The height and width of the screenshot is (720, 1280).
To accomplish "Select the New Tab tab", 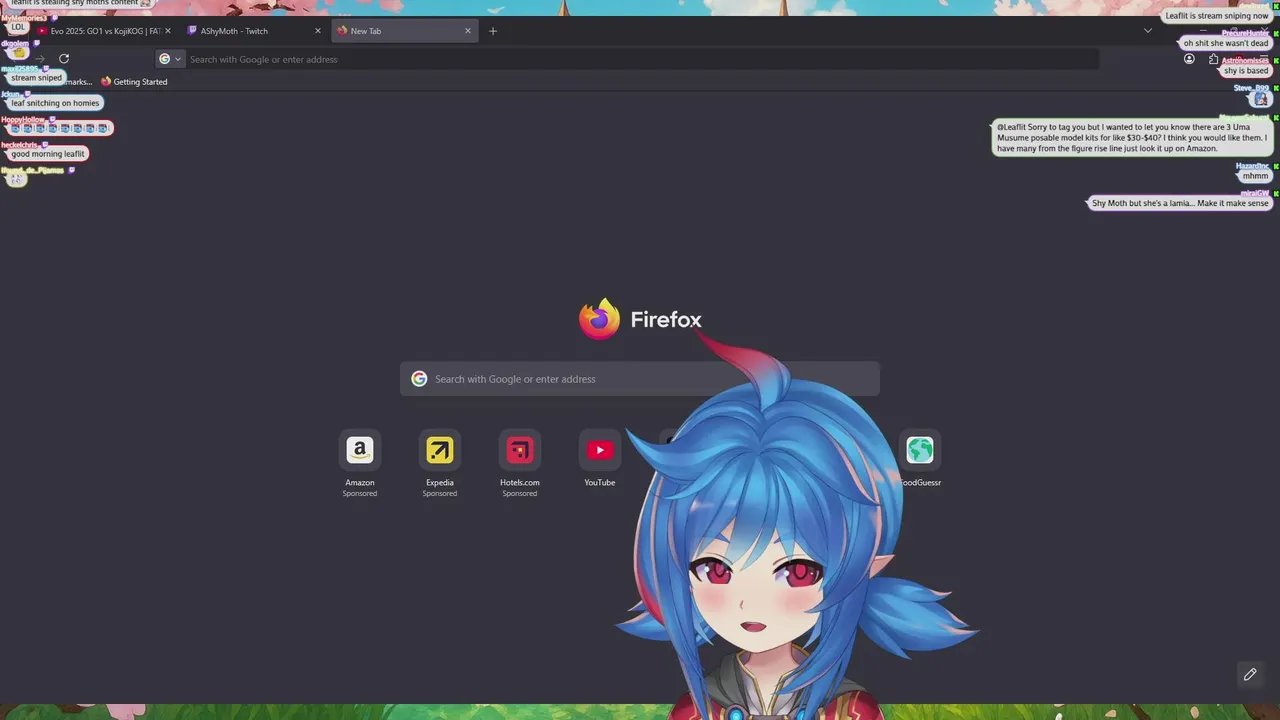I will pyautogui.click(x=403, y=31).
